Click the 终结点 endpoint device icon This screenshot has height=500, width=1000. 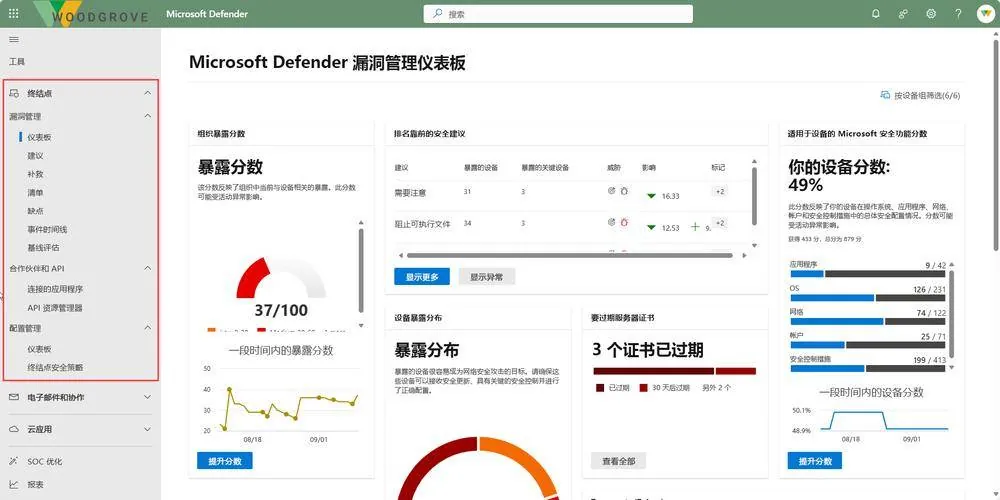coord(14,93)
